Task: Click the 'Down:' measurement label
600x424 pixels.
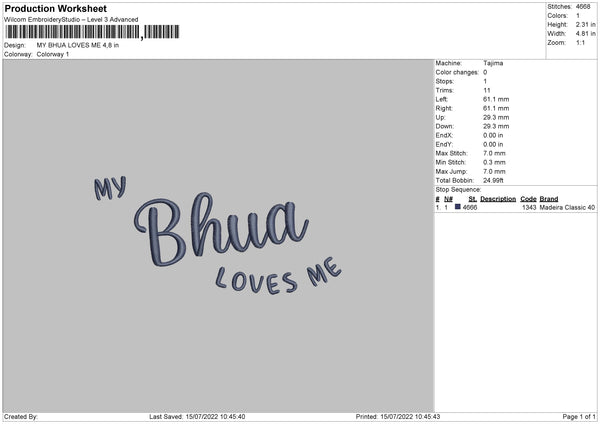Action: (444, 126)
